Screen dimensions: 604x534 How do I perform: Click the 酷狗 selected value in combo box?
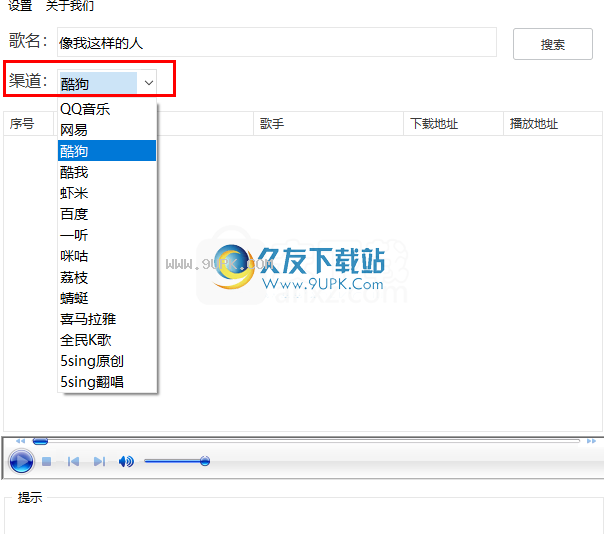click(x=98, y=83)
